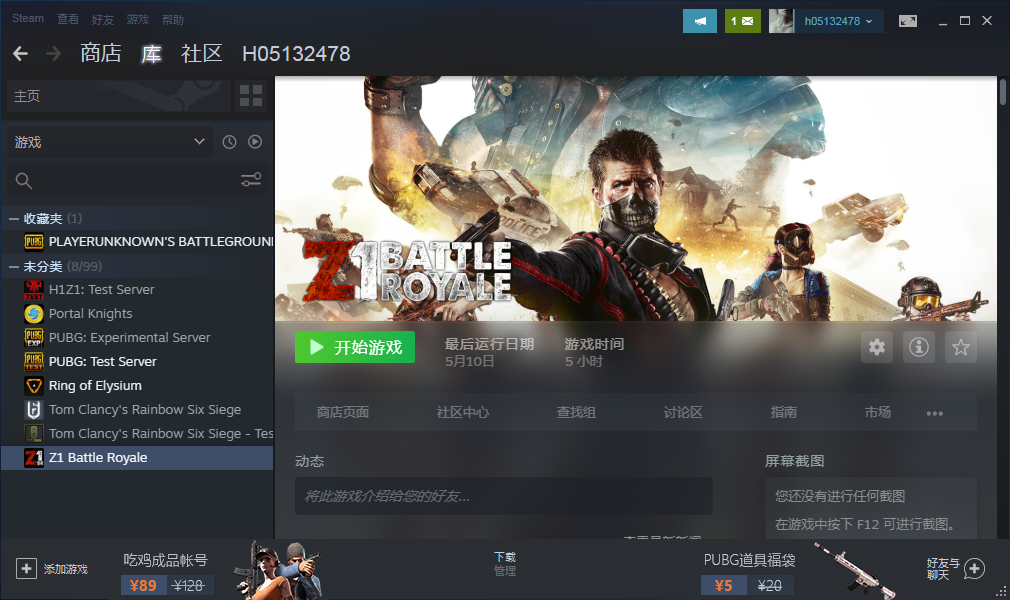Open the 游戏 menu in menu bar

click(x=137, y=19)
